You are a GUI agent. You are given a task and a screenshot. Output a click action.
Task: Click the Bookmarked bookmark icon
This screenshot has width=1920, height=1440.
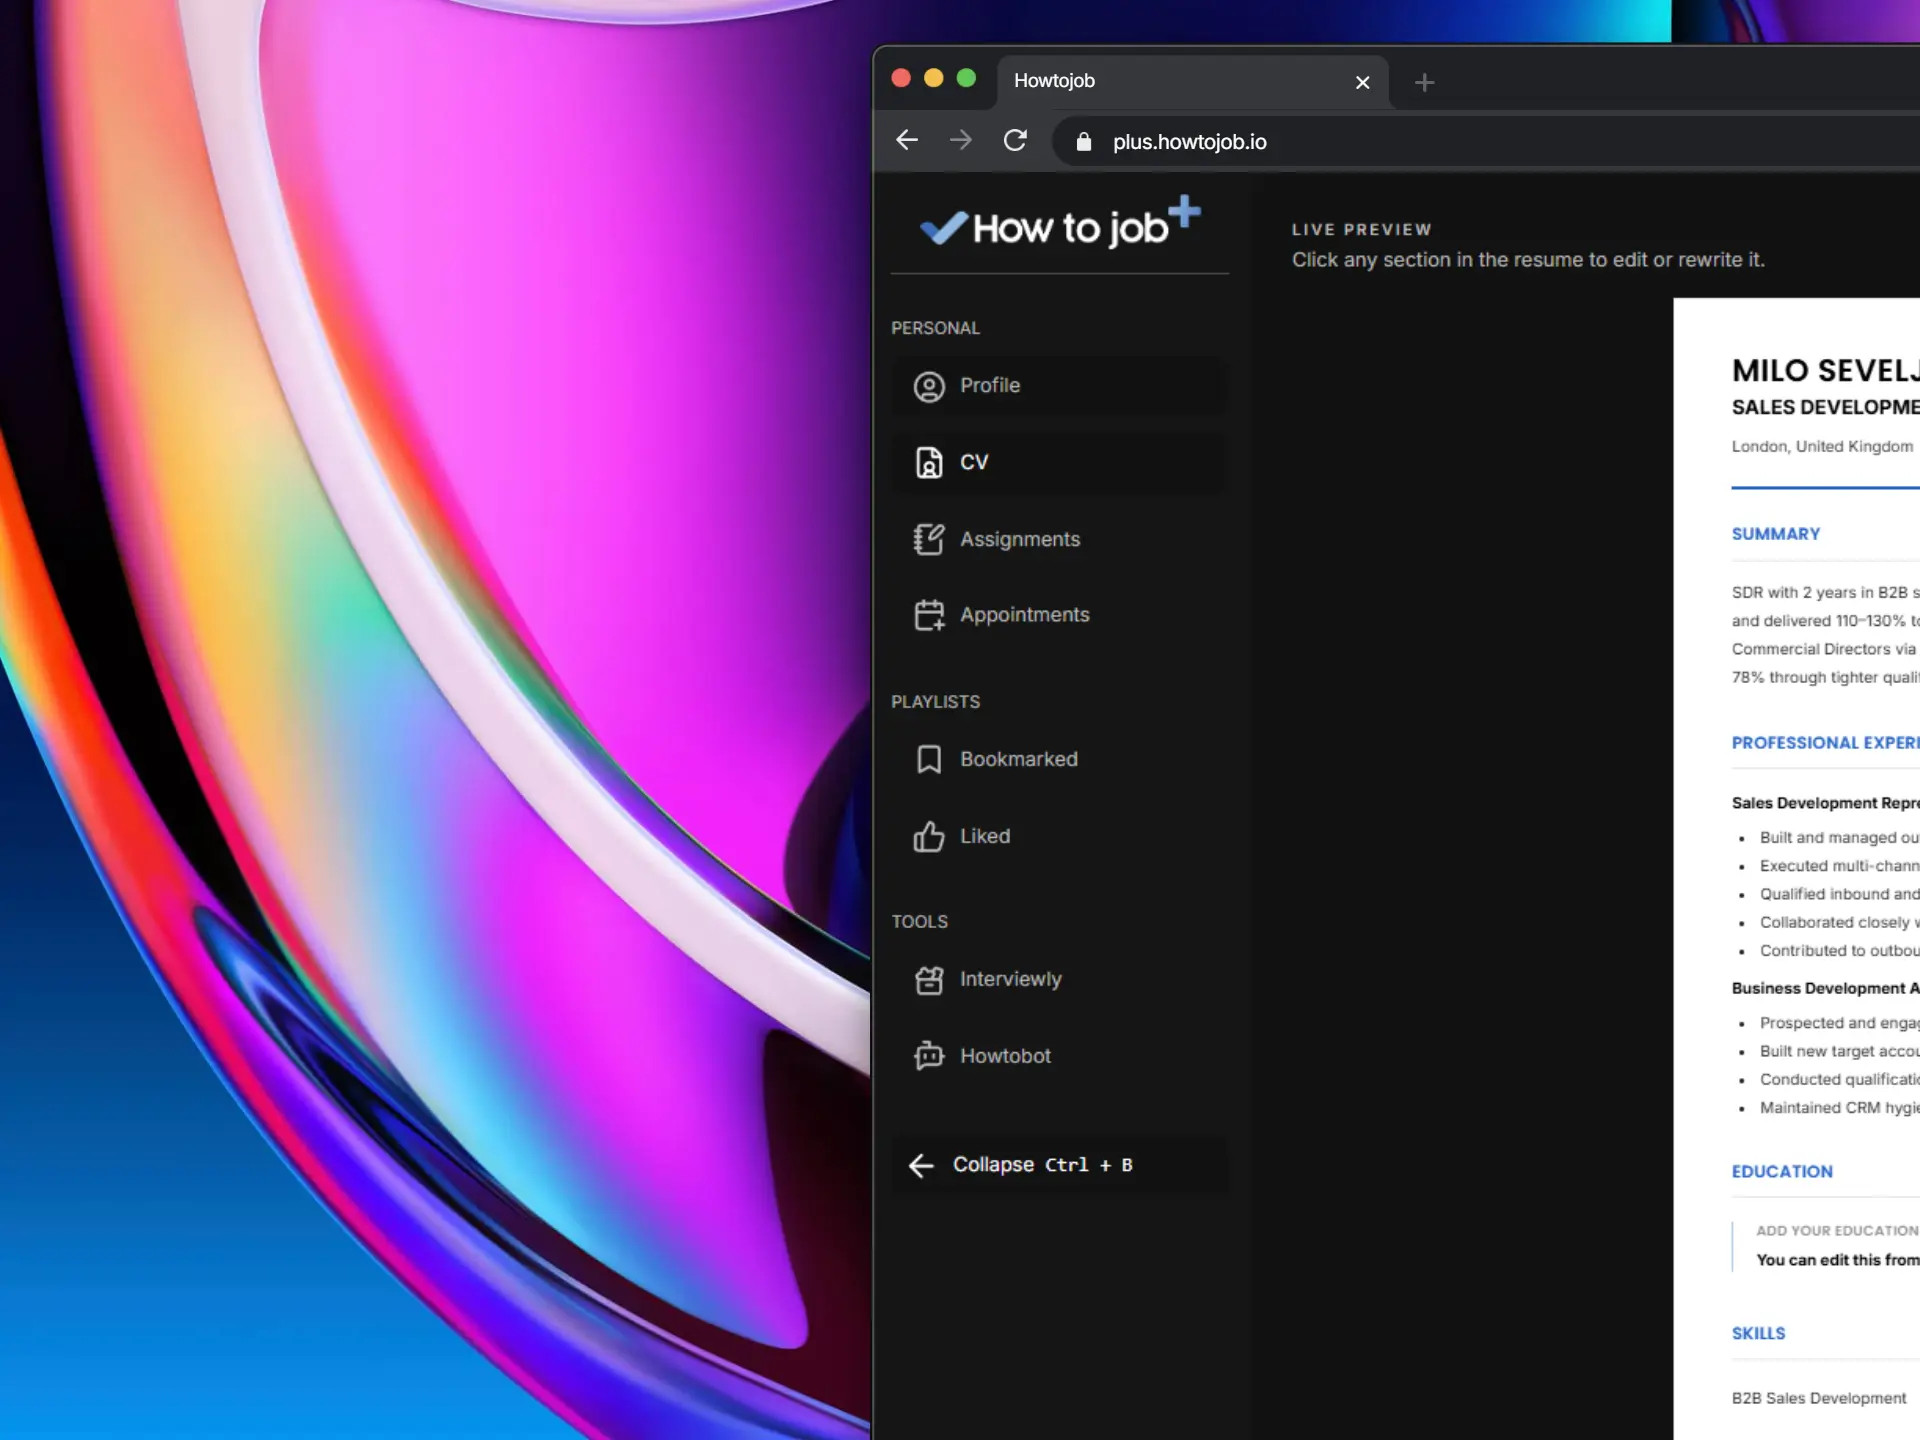(929, 759)
